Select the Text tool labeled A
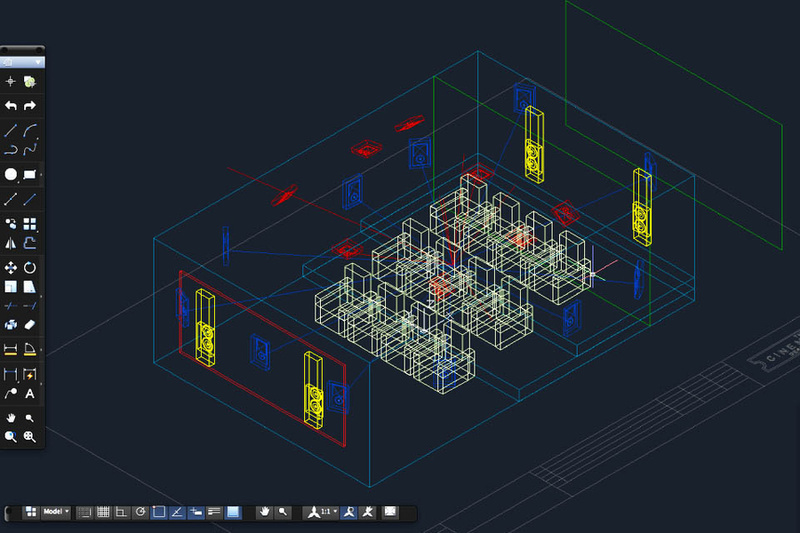This screenshot has height=533, width=800. point(30,394)
